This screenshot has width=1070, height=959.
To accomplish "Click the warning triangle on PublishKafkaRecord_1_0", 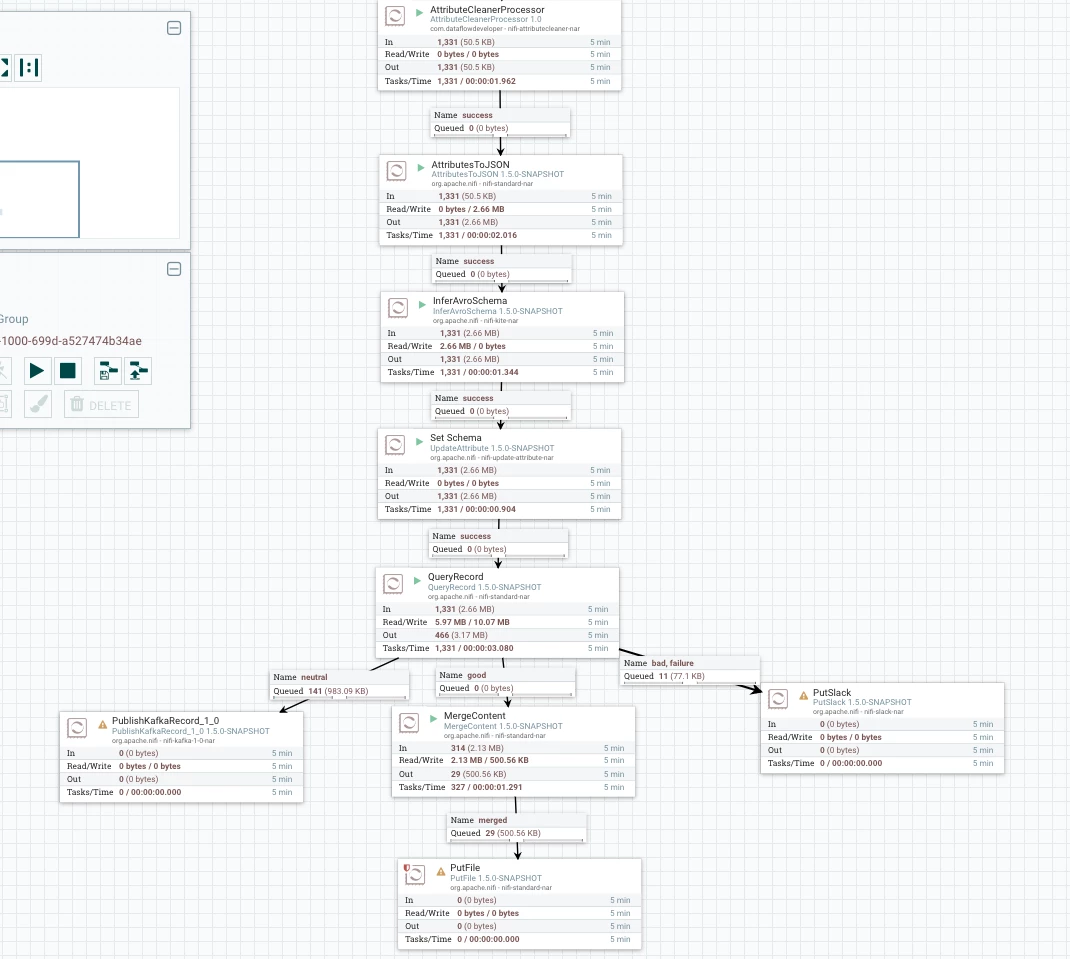I will click(x=102, y=724).
